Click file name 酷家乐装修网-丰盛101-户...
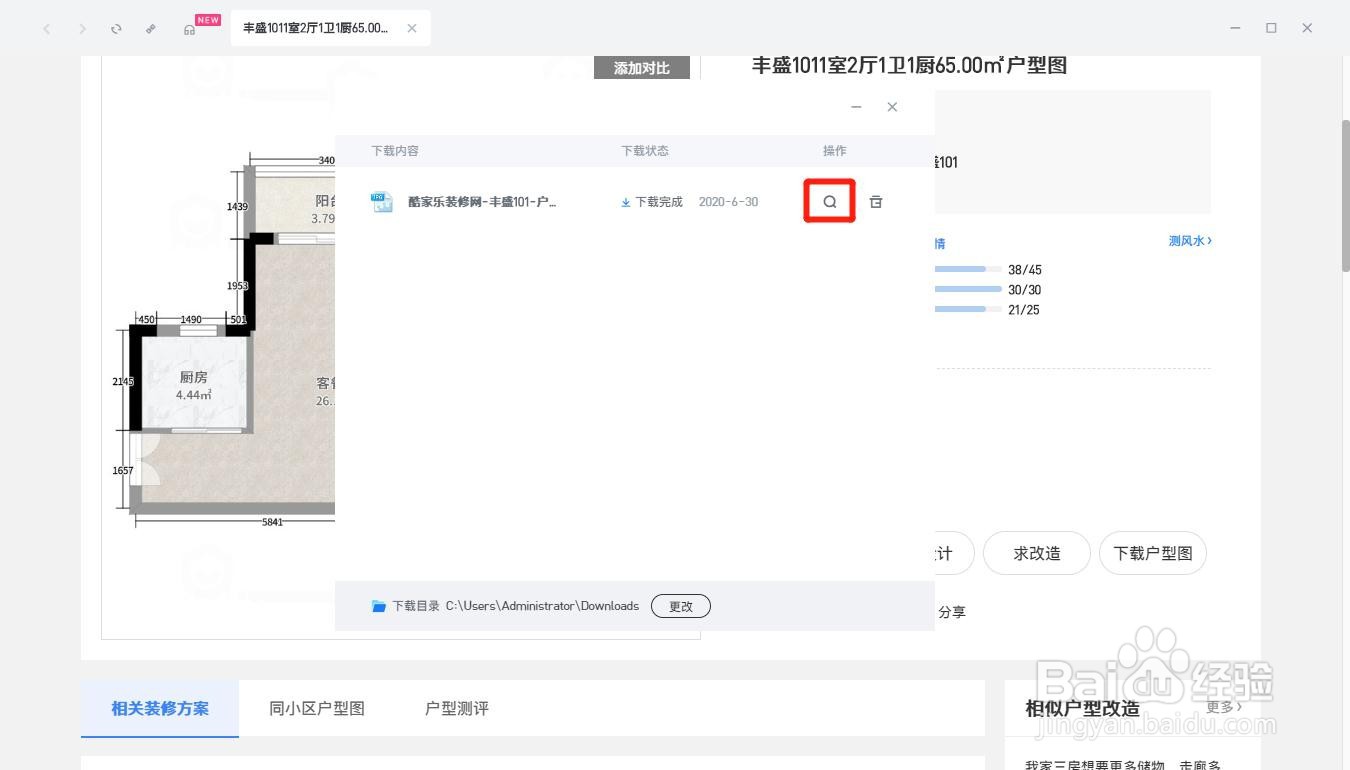The height and width of the screenshot is (770, 1350). pyautogui.click(x=482, y=202)
